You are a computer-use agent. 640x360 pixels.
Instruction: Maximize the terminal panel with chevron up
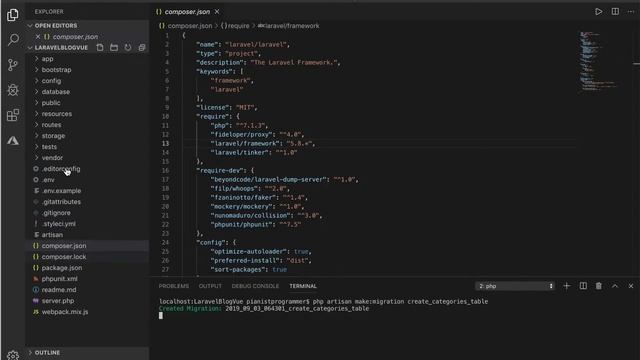(615, 286)
